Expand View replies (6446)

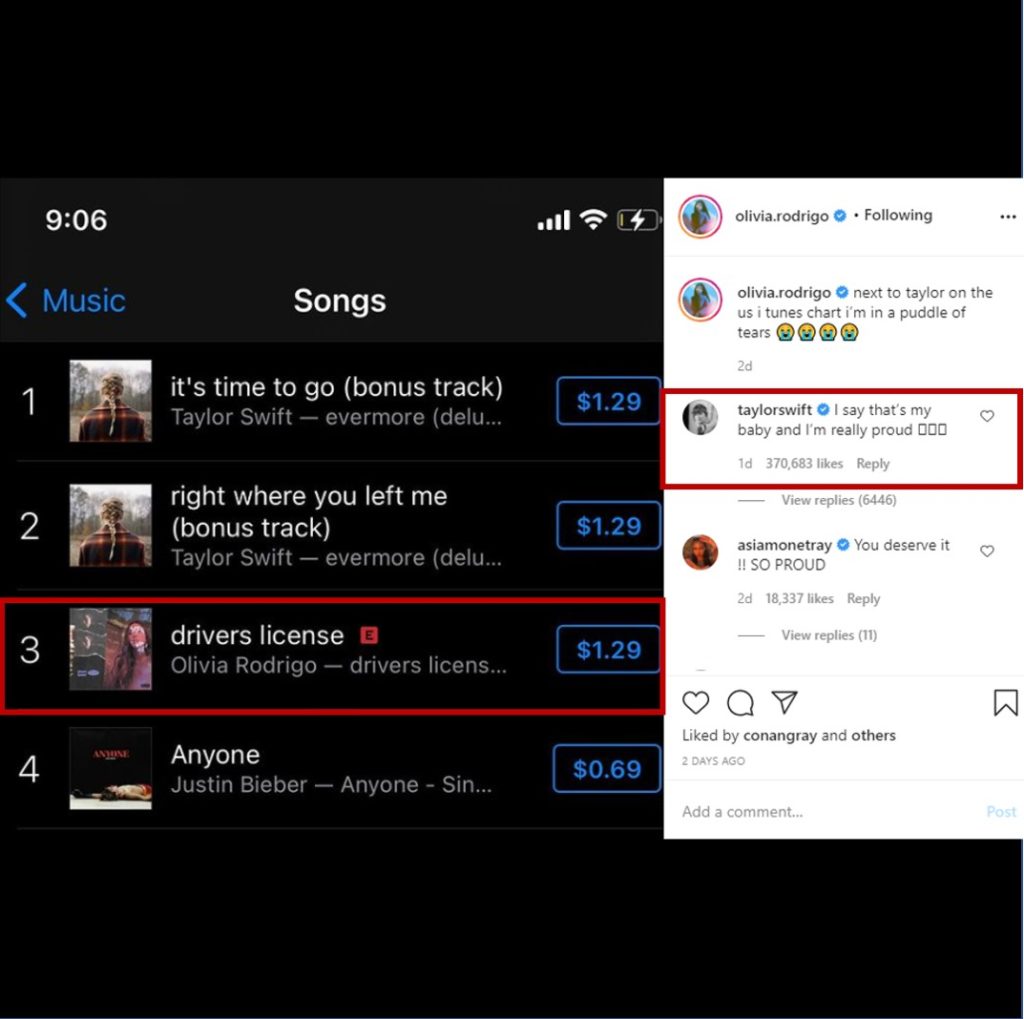839,500
